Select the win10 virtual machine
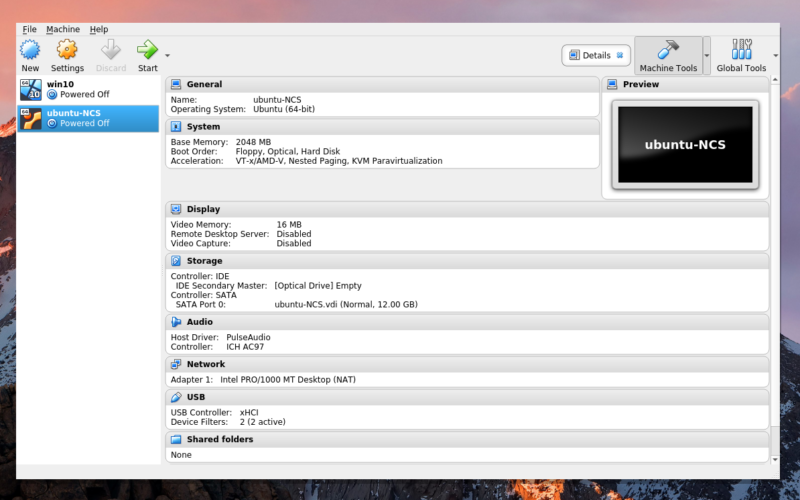Viewport: 800px width, 500px height. click(88, 89)
